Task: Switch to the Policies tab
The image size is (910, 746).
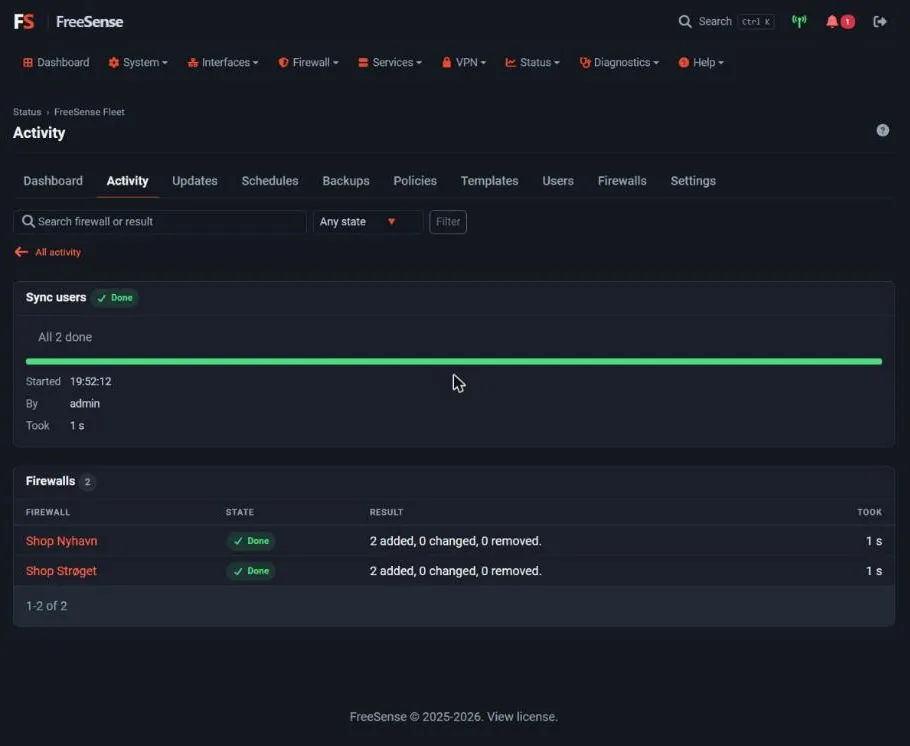Action: tap(415, 181)
